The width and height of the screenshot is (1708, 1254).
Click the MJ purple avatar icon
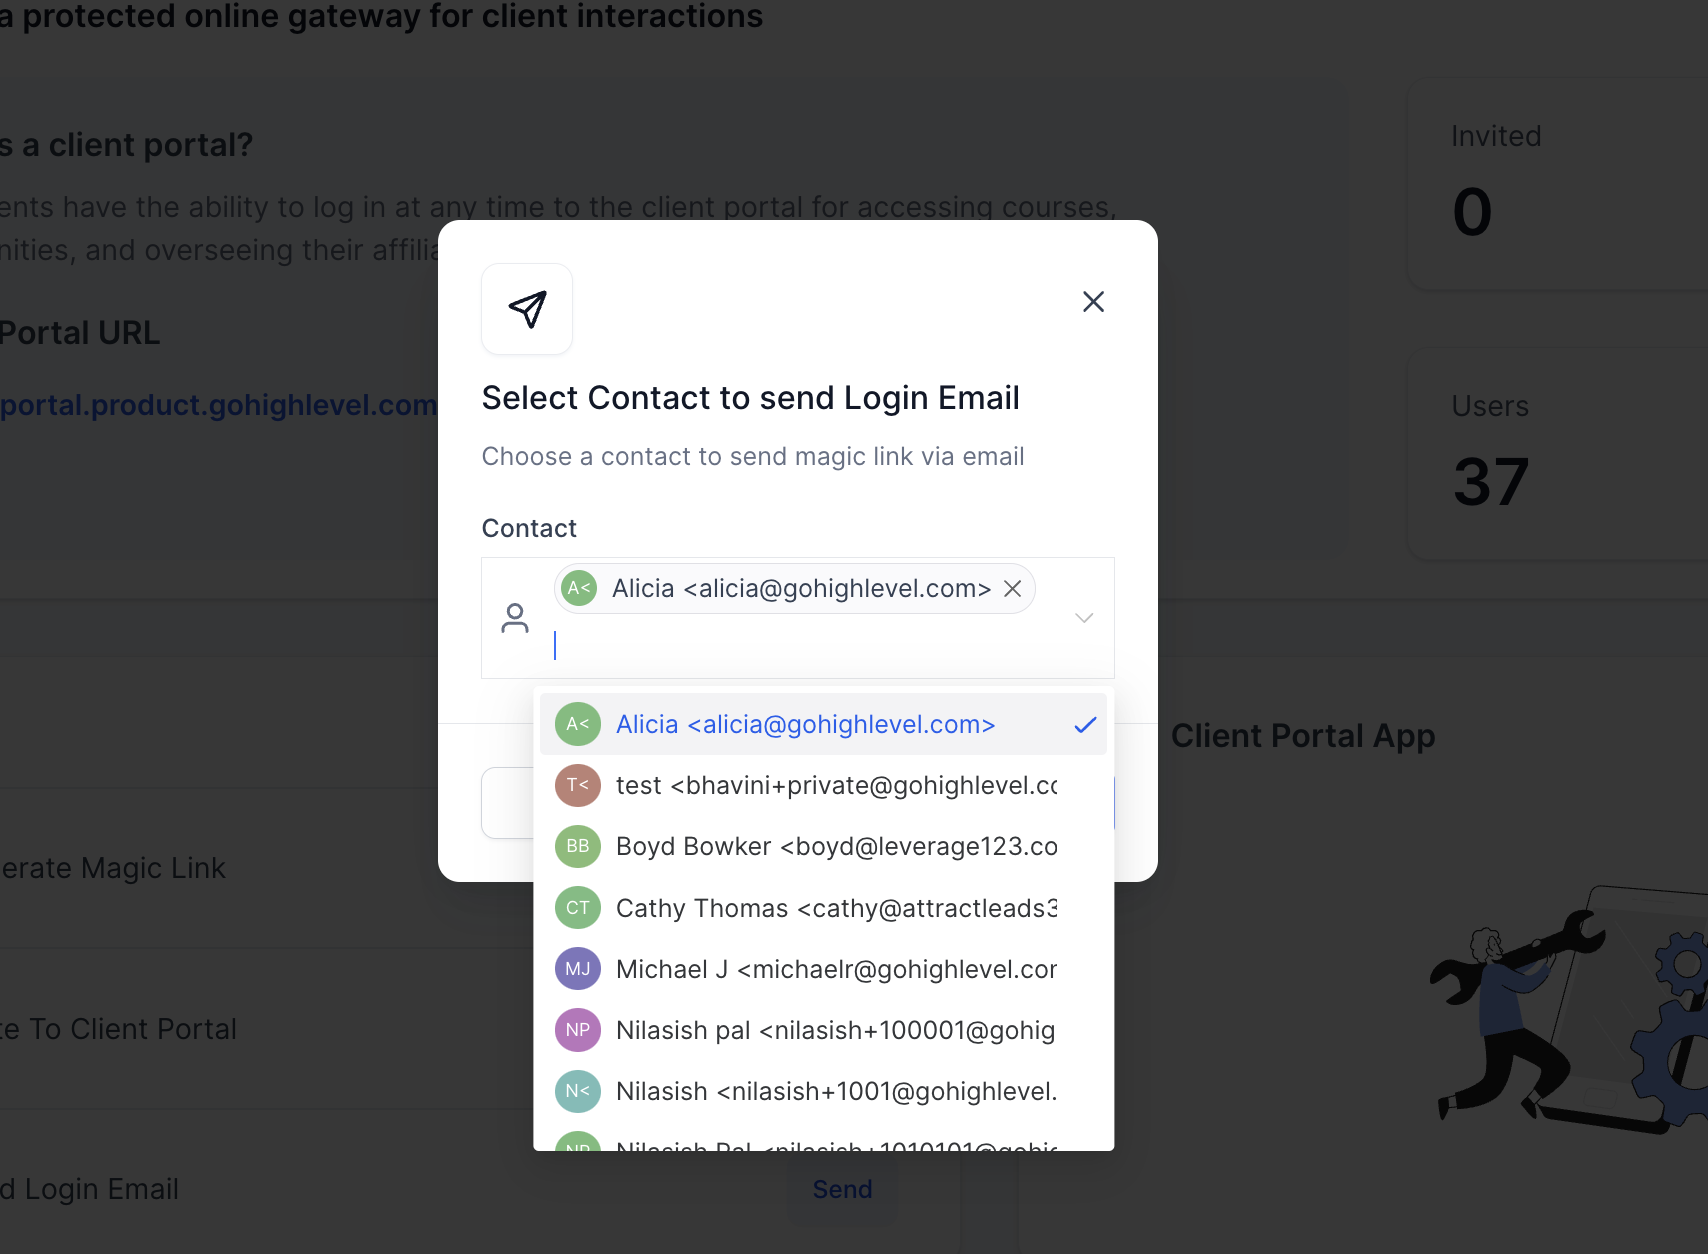coord(578,969)
